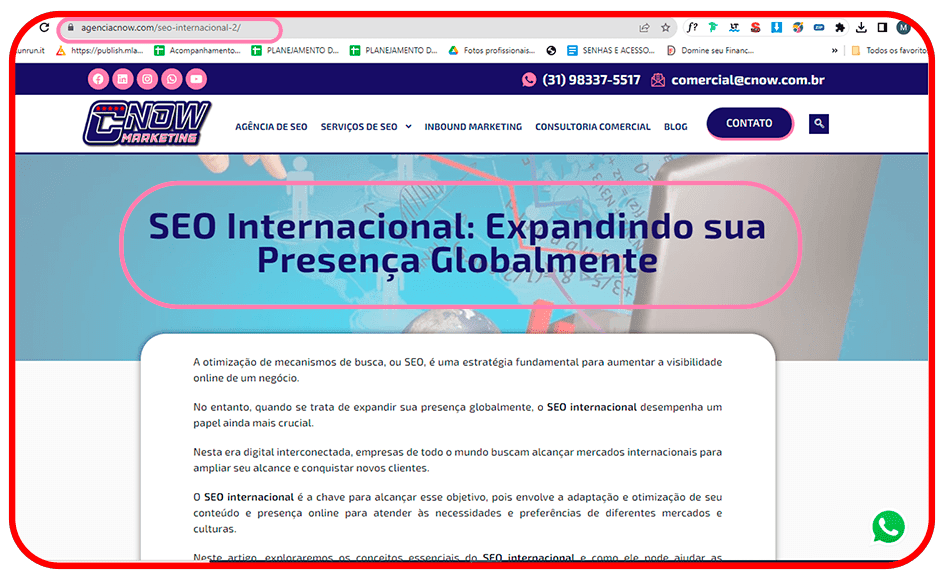The height and width of the screenshot is (572, 947).
Task: Open the 'f?' font finder extension
Action: point(692,27)
